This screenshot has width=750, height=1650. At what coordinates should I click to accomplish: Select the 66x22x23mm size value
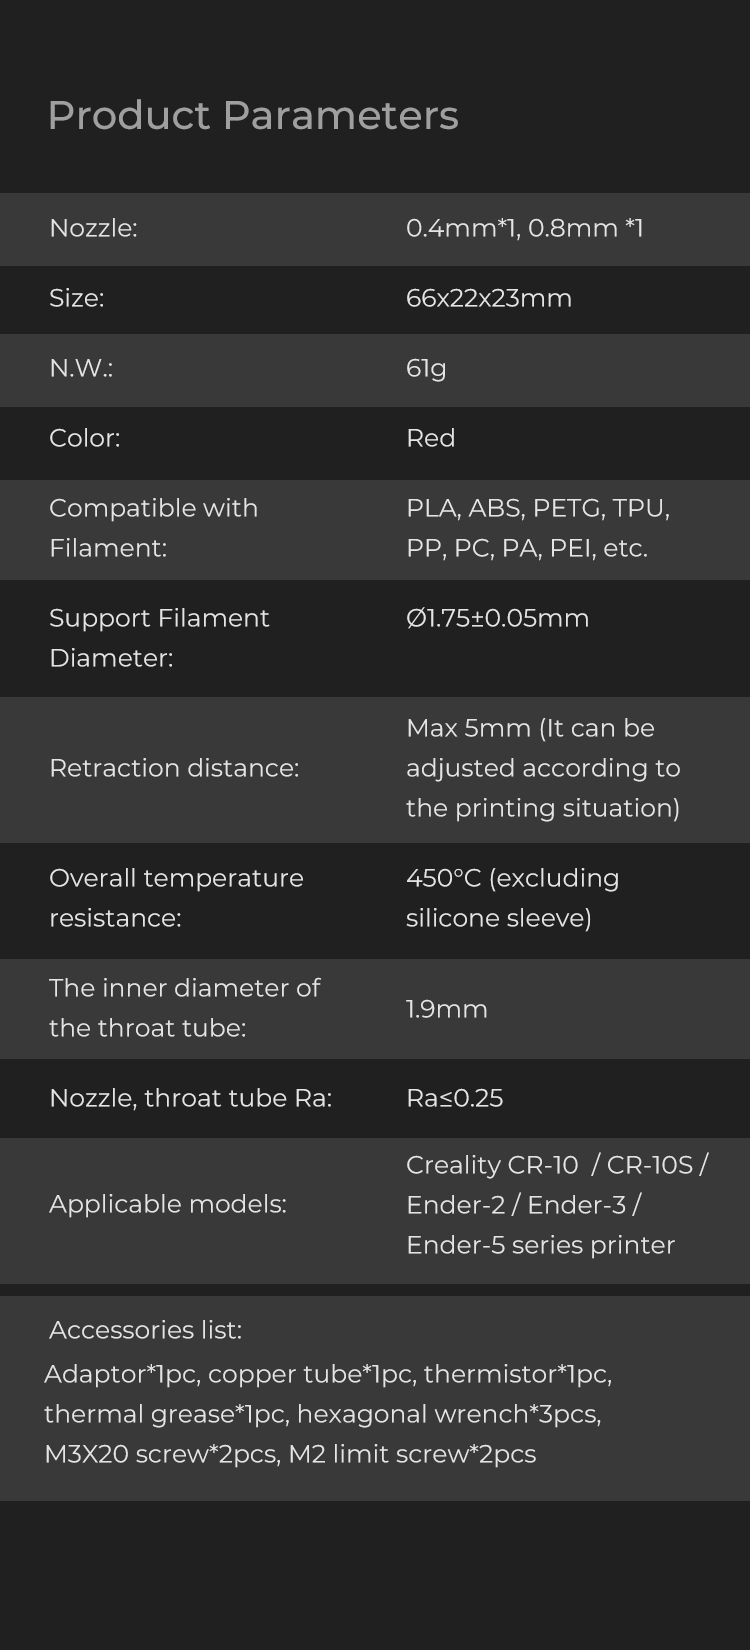tap(488, 298)
